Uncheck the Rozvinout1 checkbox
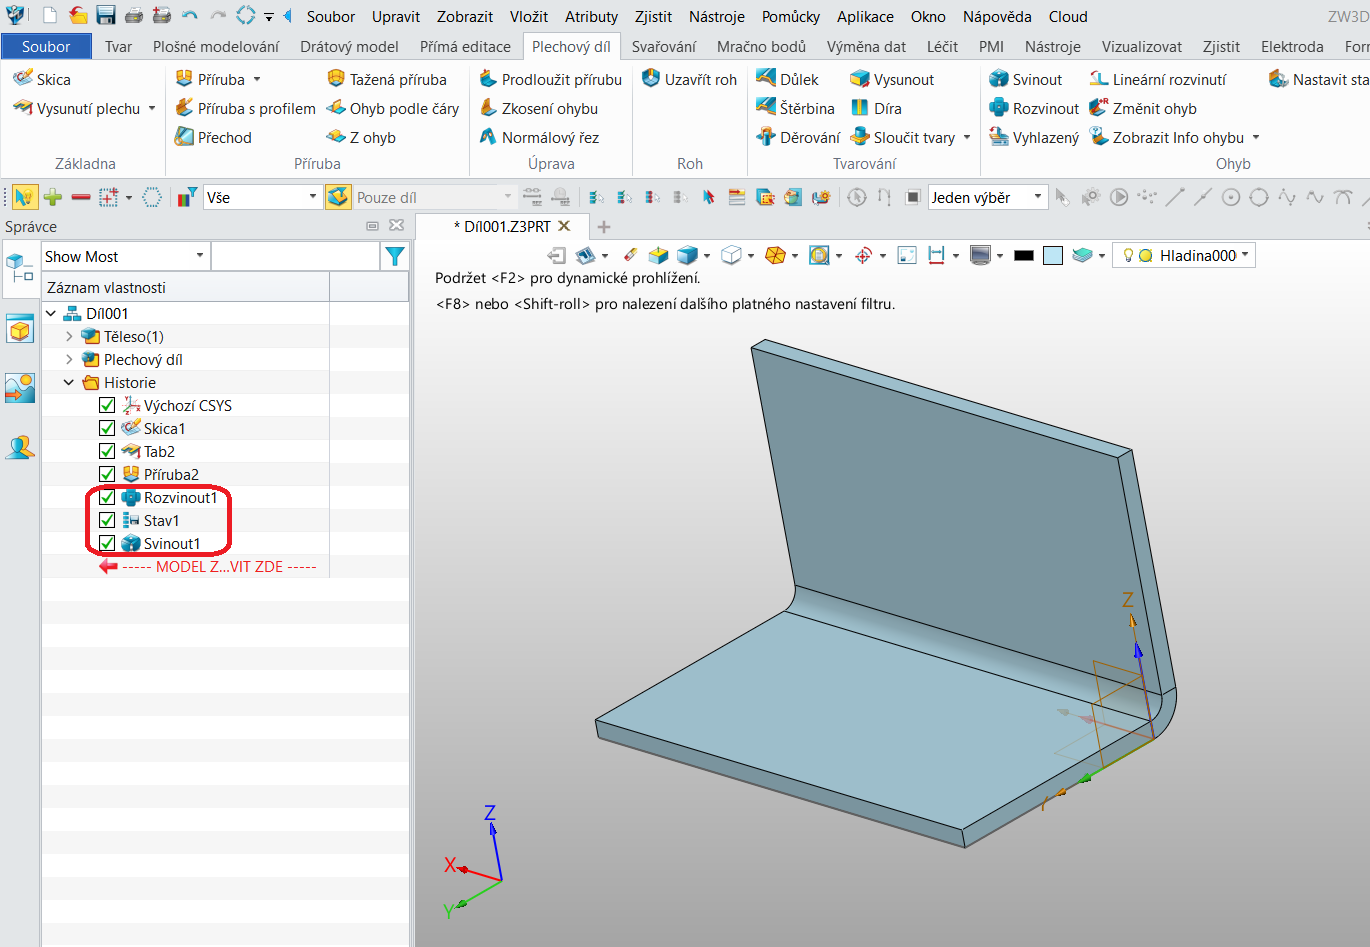 107,497
